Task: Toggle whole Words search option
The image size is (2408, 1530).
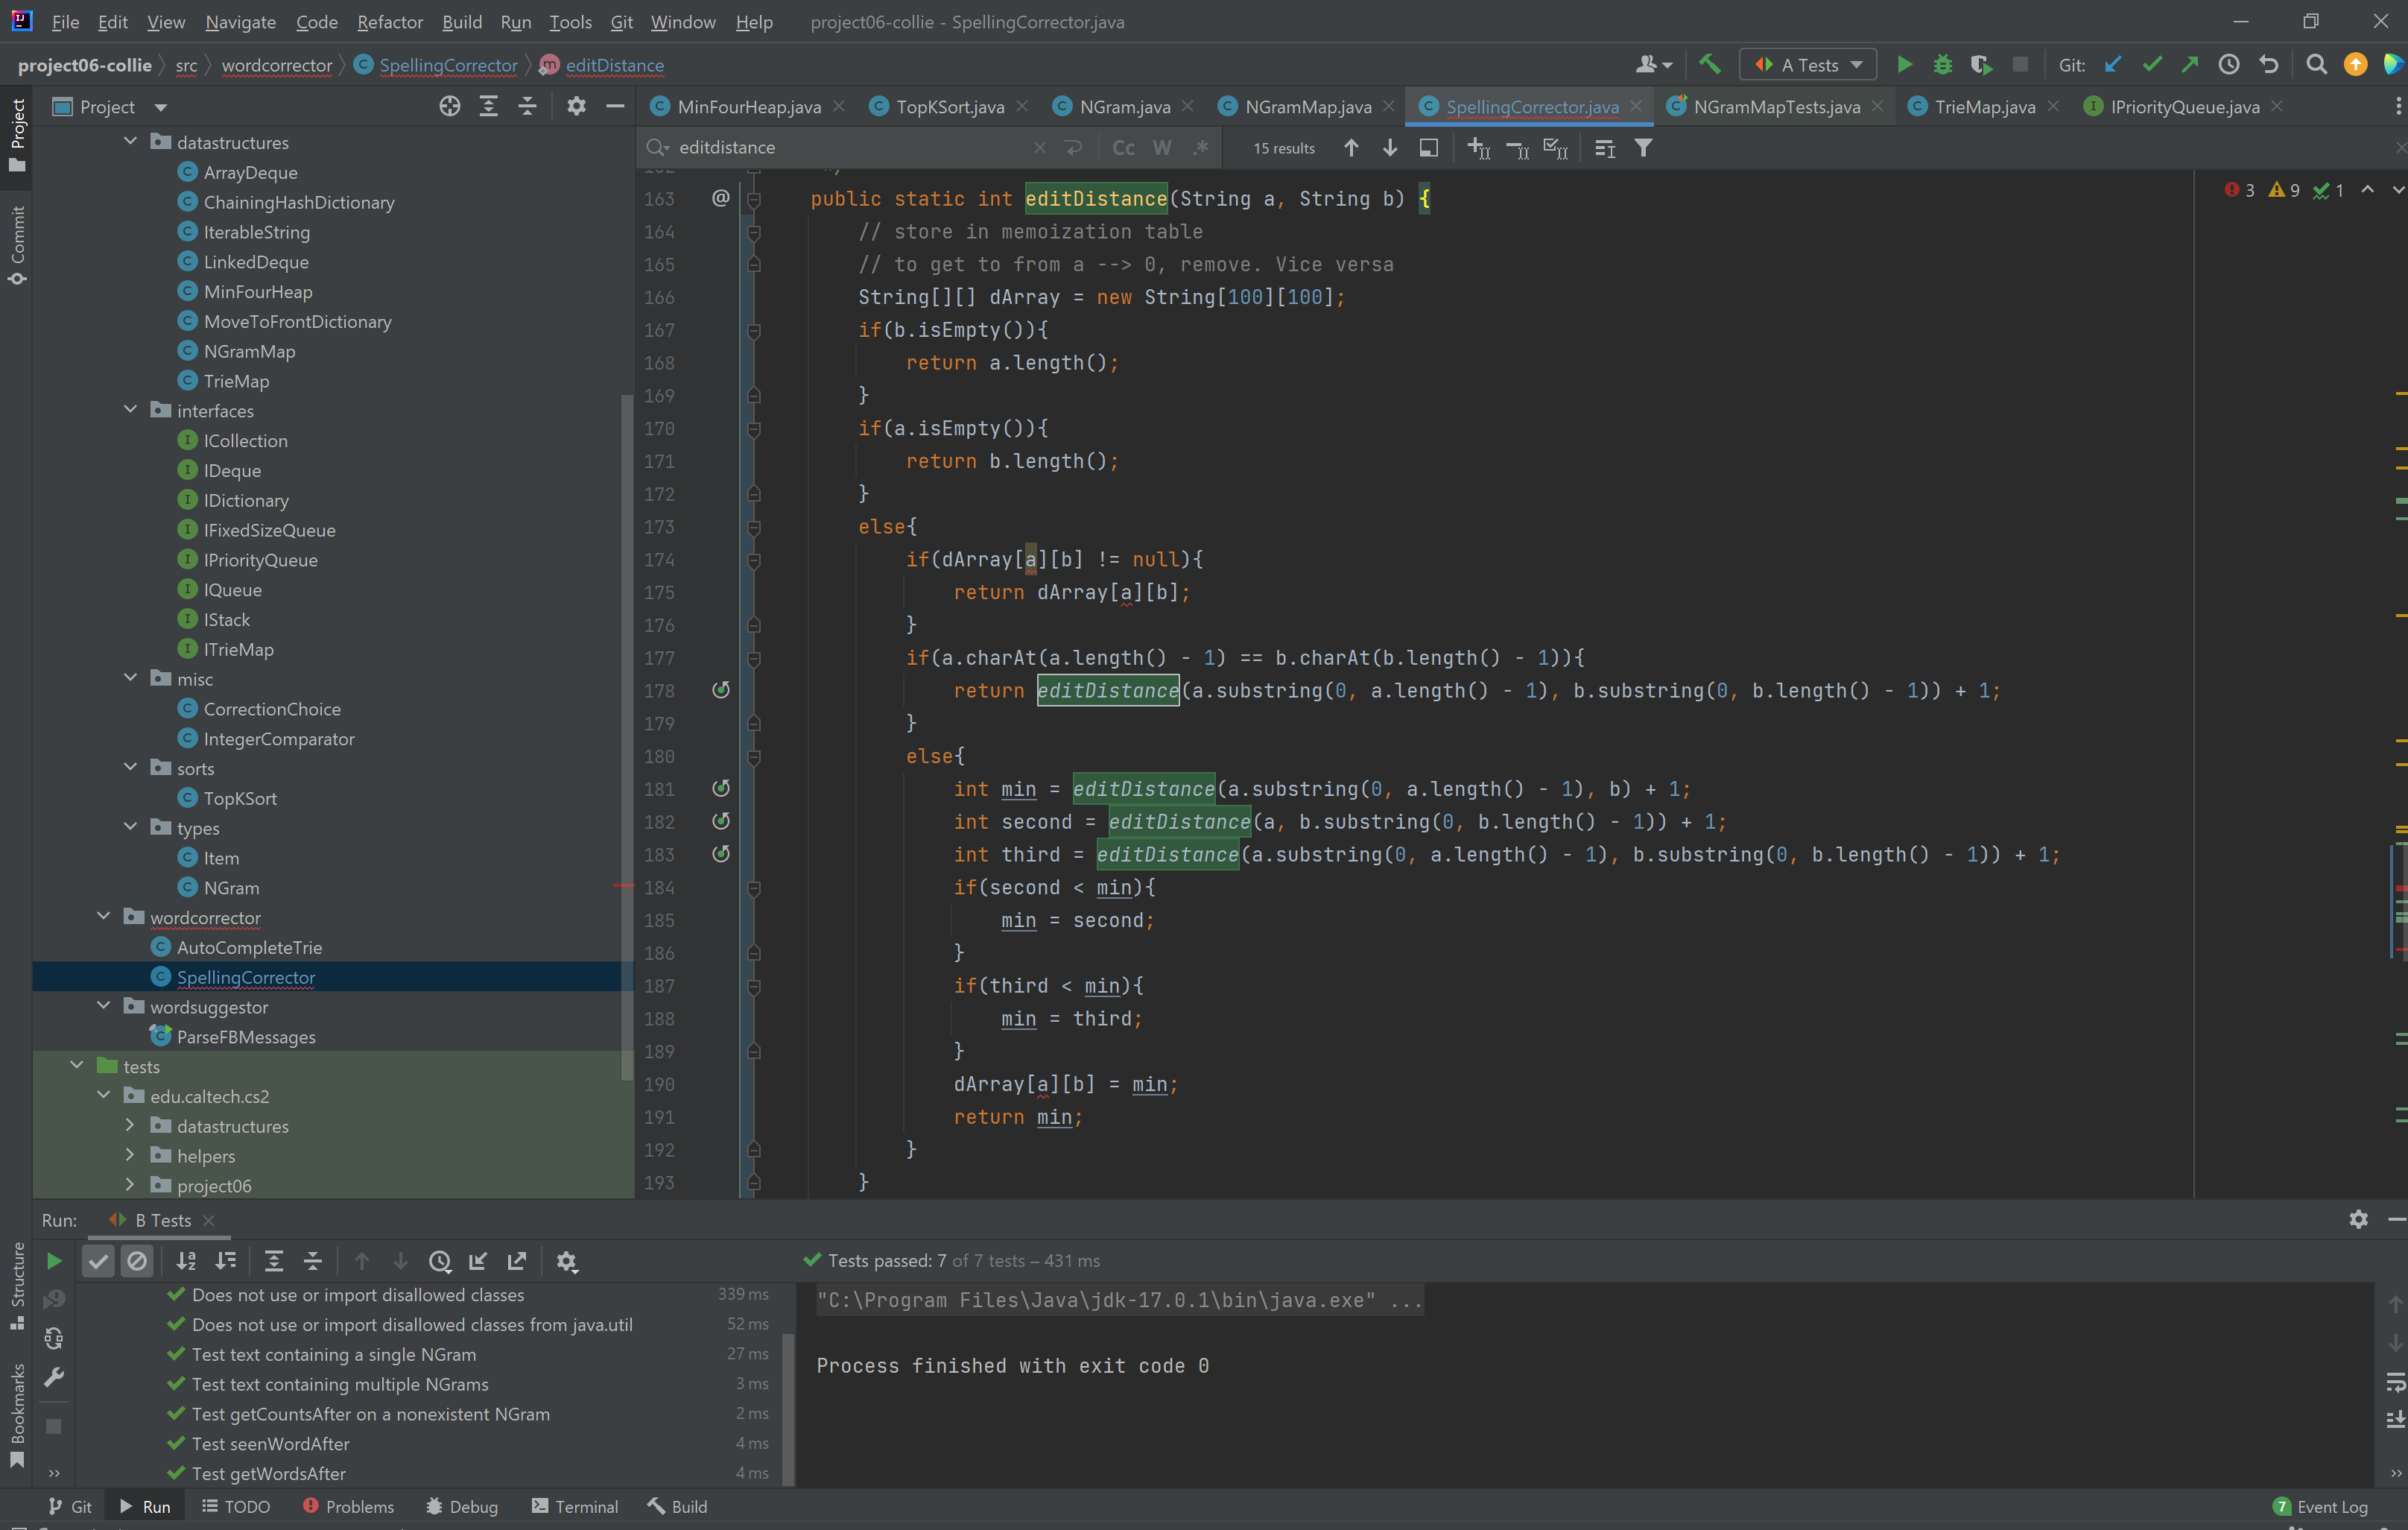Action: click(1161, 148)
